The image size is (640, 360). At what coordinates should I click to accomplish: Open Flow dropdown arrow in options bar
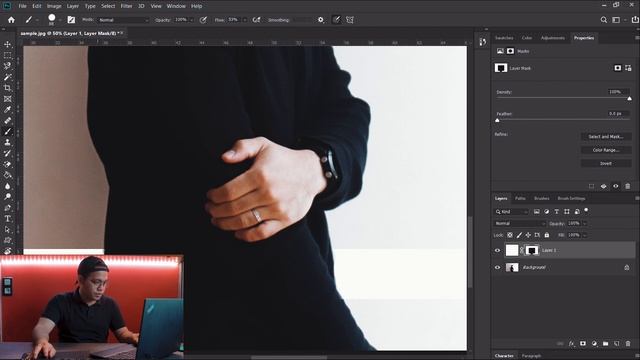245,20
